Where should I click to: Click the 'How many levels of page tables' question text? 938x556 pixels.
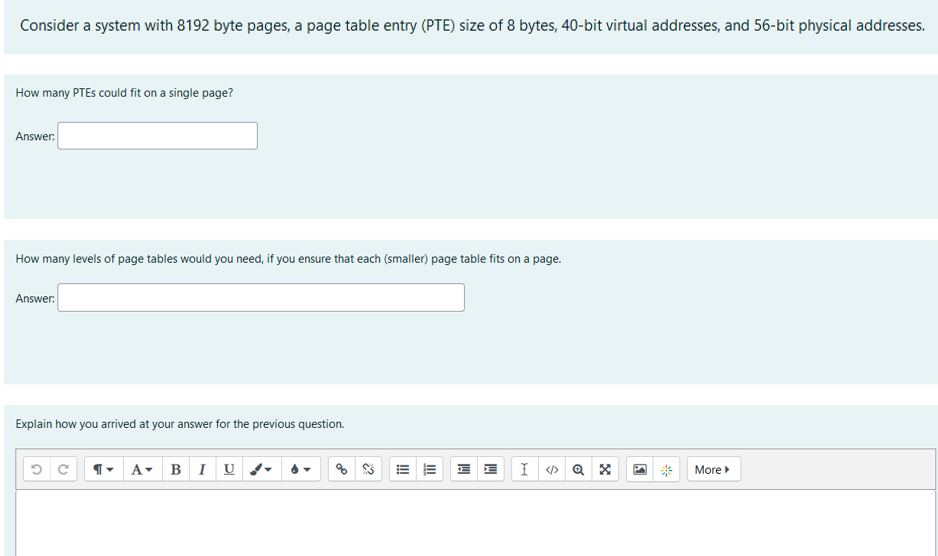point(288,259)
